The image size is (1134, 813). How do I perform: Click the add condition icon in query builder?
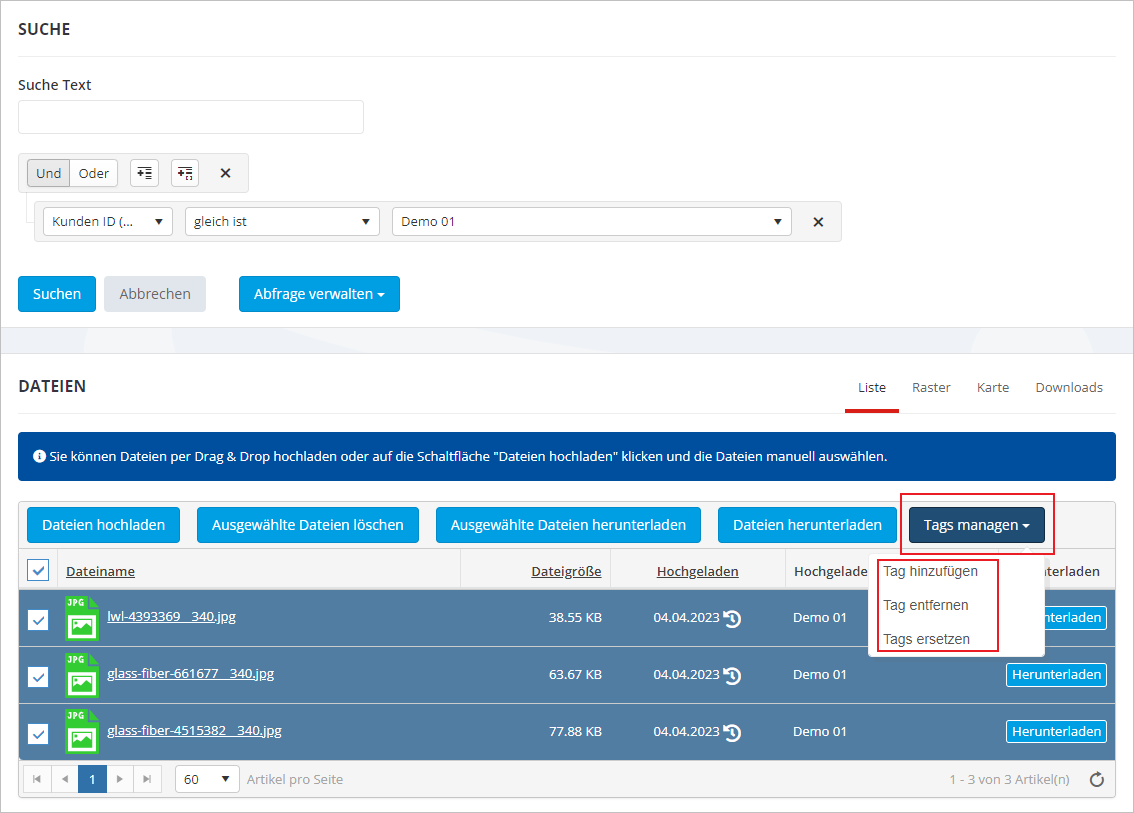tap(144, 173)
